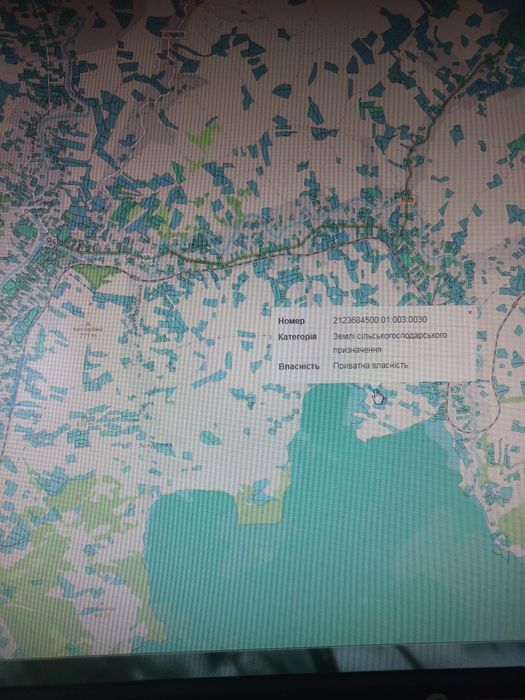Screen dimensions: 525x700
Task: Close the parcel information popup
Action: tap(469, 312)
